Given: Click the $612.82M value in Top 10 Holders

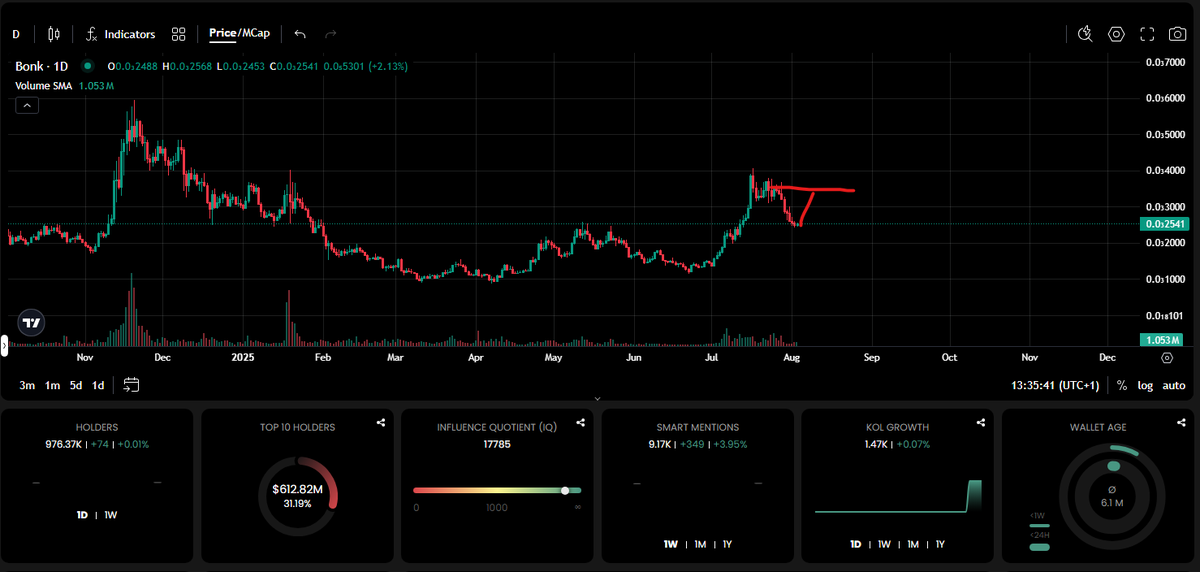Looking at the screenshot, I should point(297,489).
